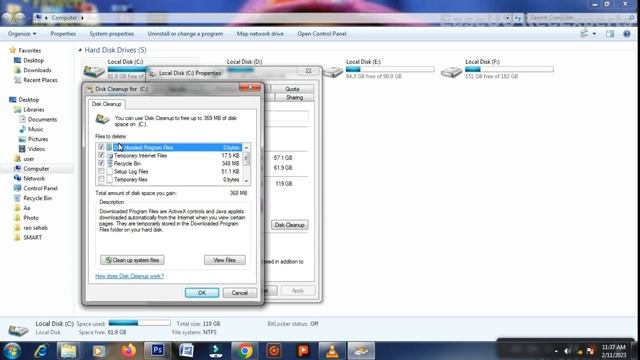Viewport: 640px width, 360px height.
Task: Click the Local Disk (F:) usage bar
Action: coord(509,69)
